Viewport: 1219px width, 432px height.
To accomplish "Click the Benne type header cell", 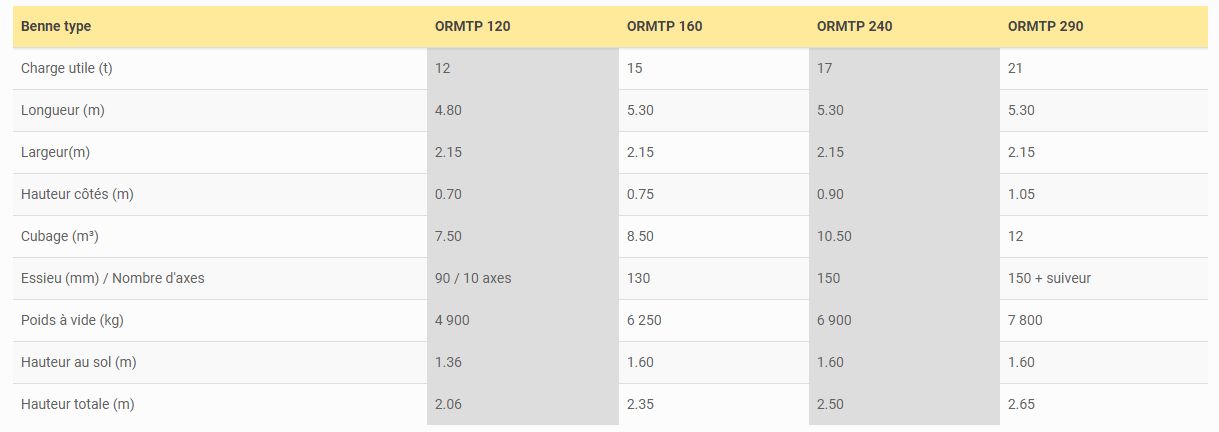I will tap(56, 26).
